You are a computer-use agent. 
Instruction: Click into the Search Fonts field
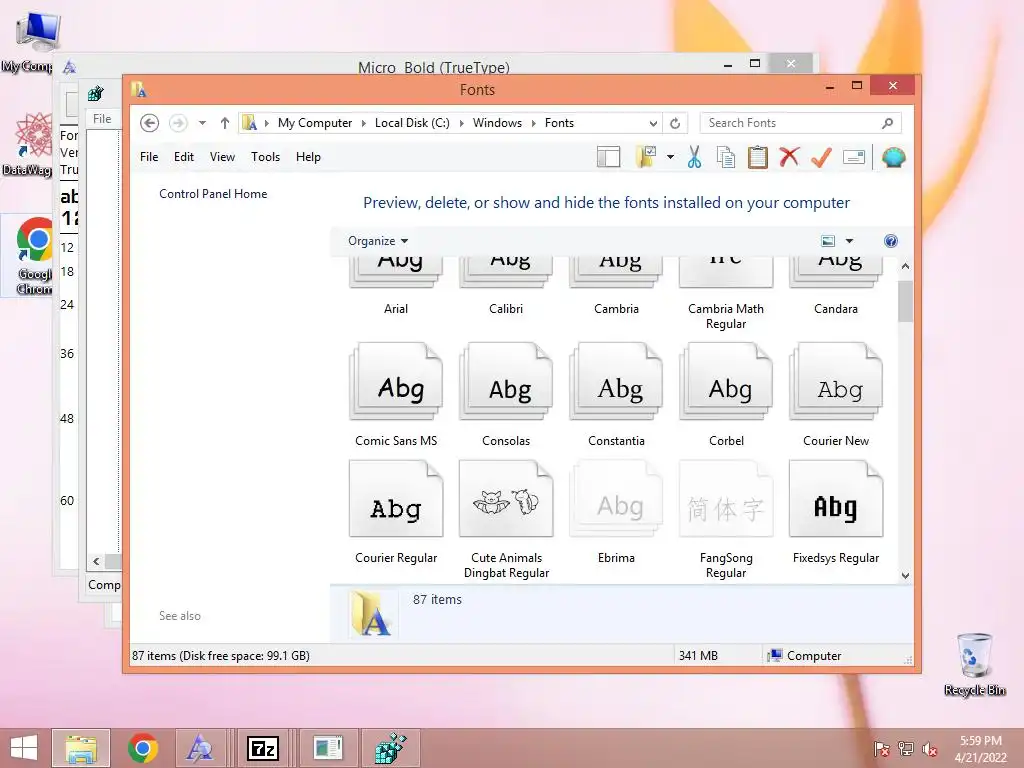coord(790,123)
